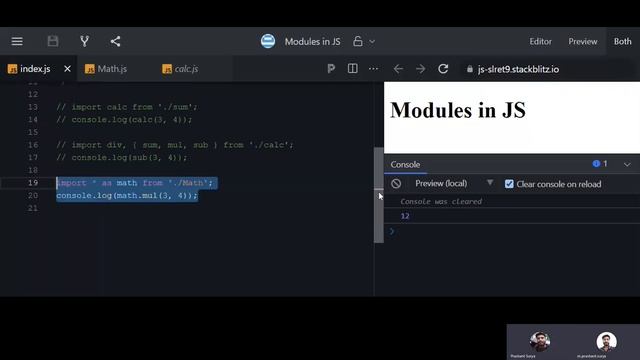Click the import math from './Math' line

pyautogui.click(x=135, y=183)
